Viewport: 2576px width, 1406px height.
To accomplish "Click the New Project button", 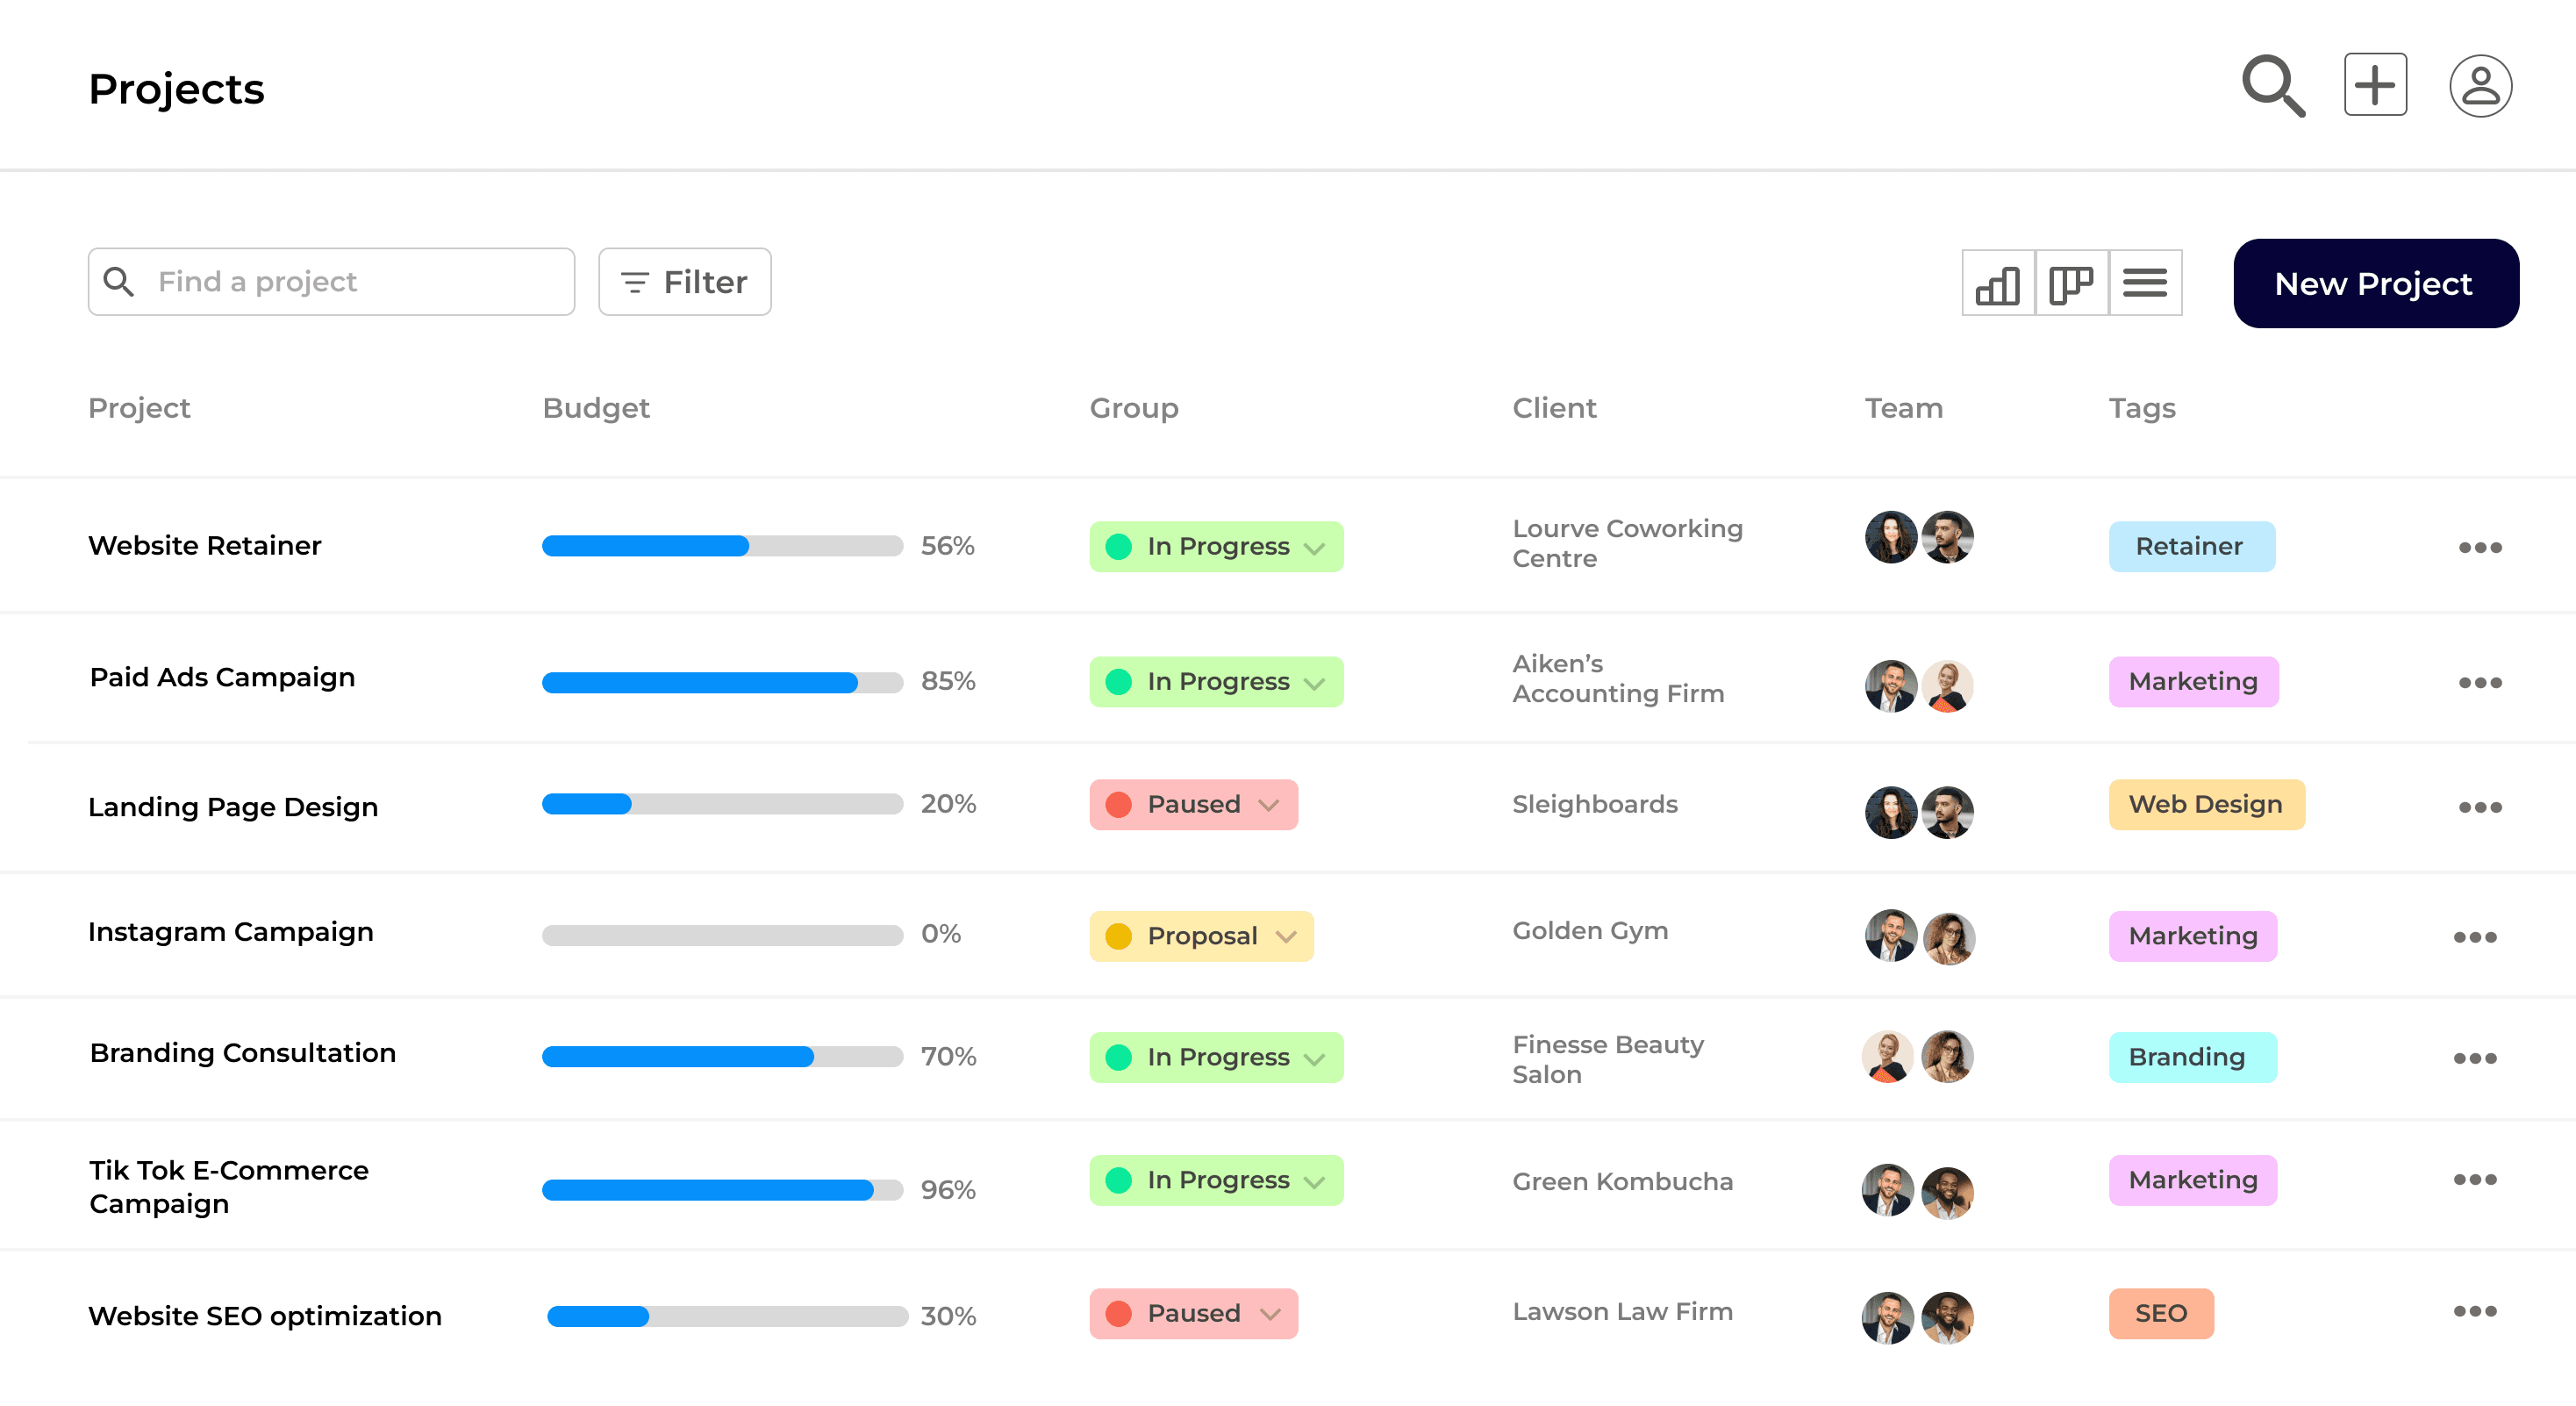I will (x=2375, y=283).
